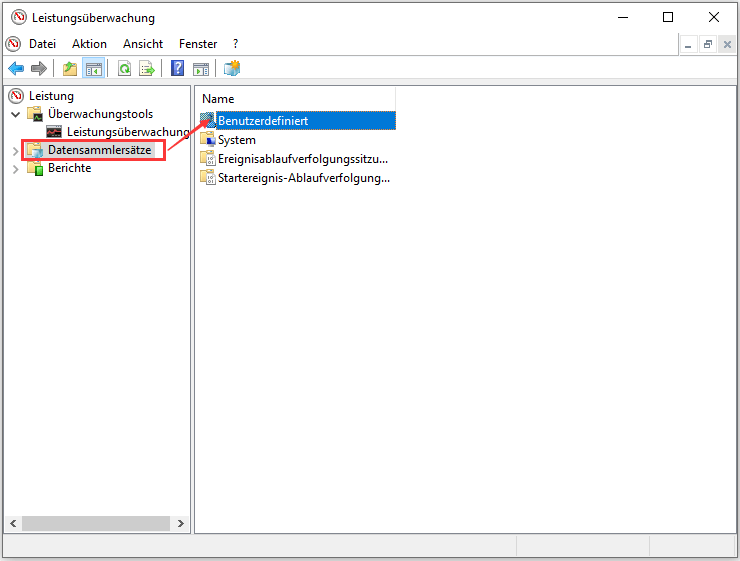Click the left pane horizontal scrollbar right arrow

pyautogui.click(x=181, y=523)
